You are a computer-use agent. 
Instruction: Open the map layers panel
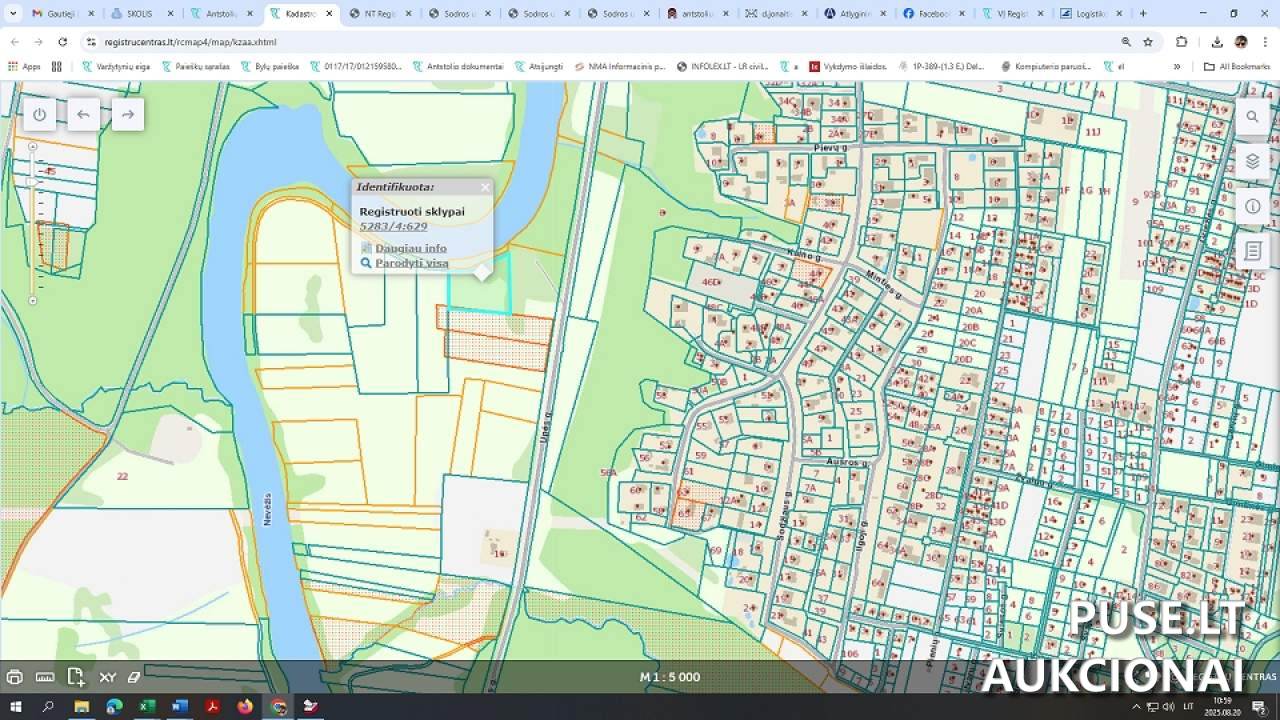pyautogui.click(x=1252, y=161)
